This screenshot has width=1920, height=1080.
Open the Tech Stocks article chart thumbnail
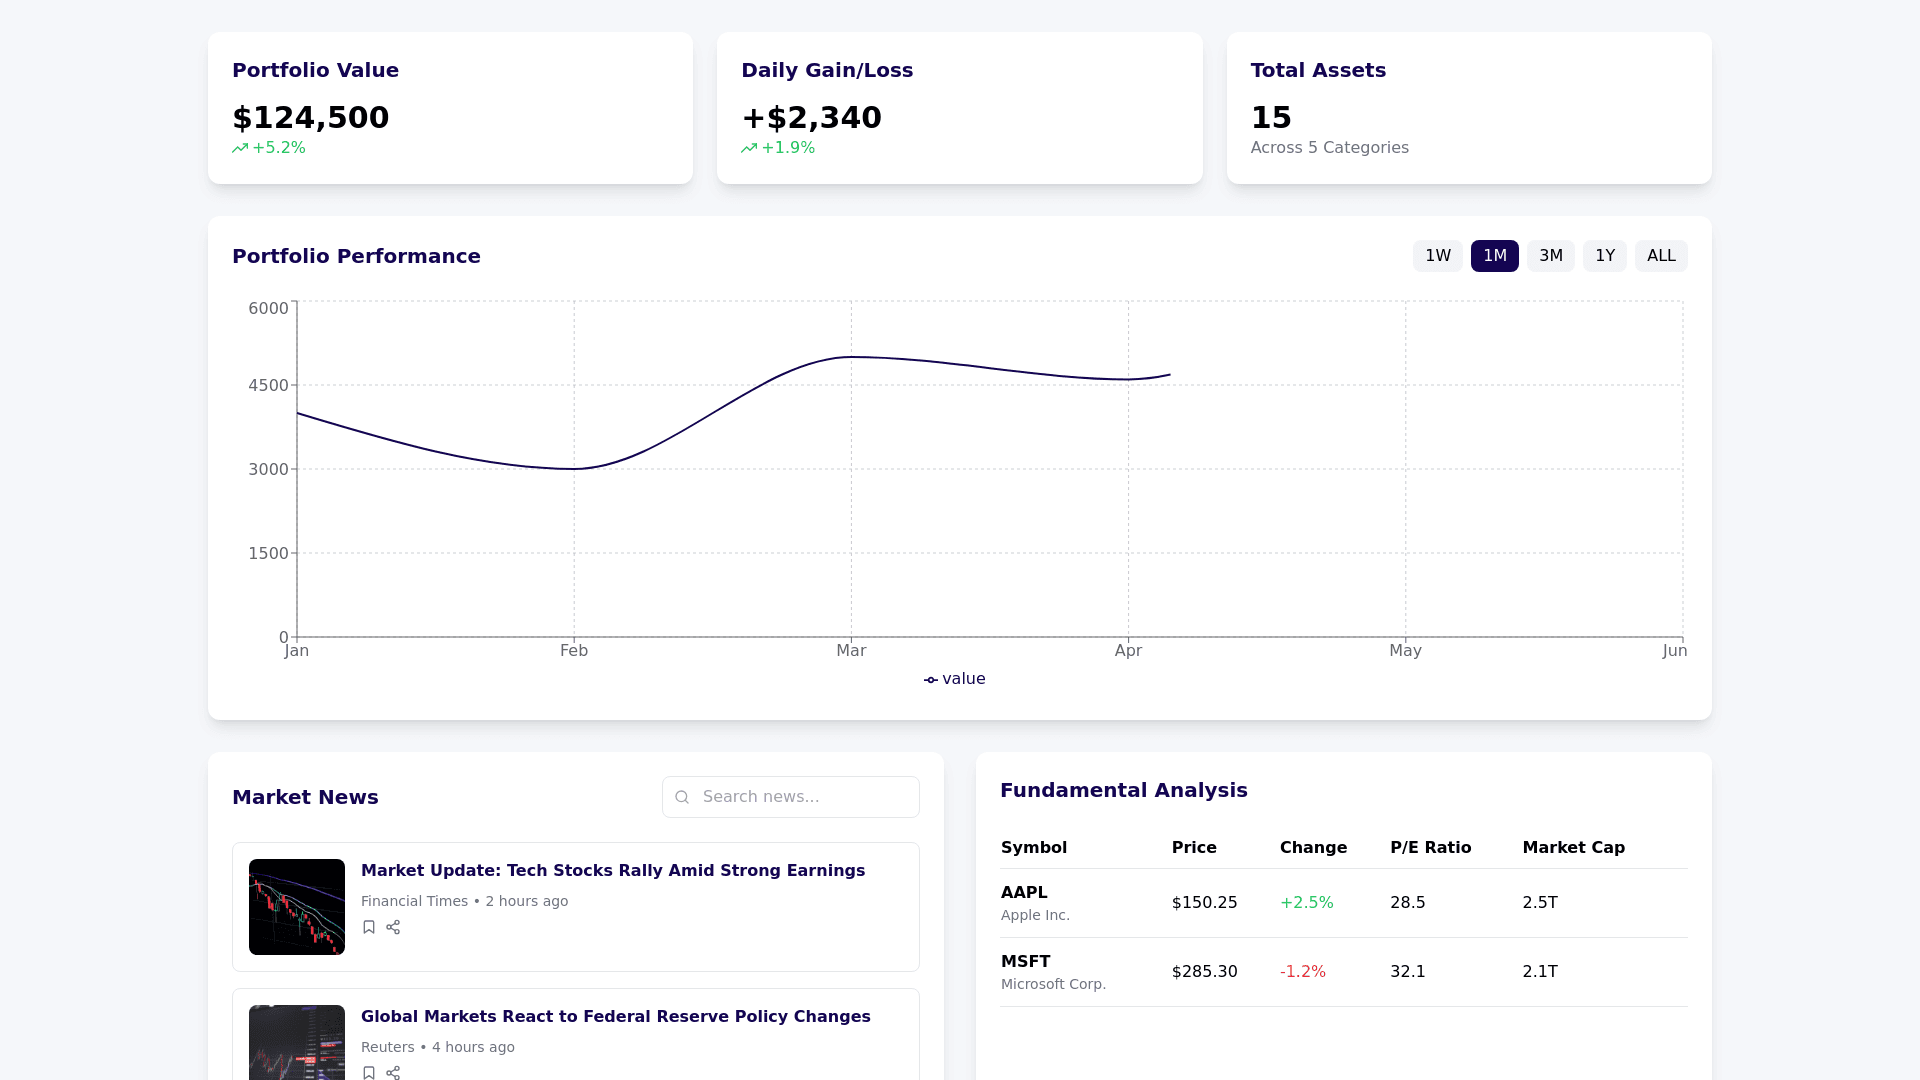[x=297, y=907]
